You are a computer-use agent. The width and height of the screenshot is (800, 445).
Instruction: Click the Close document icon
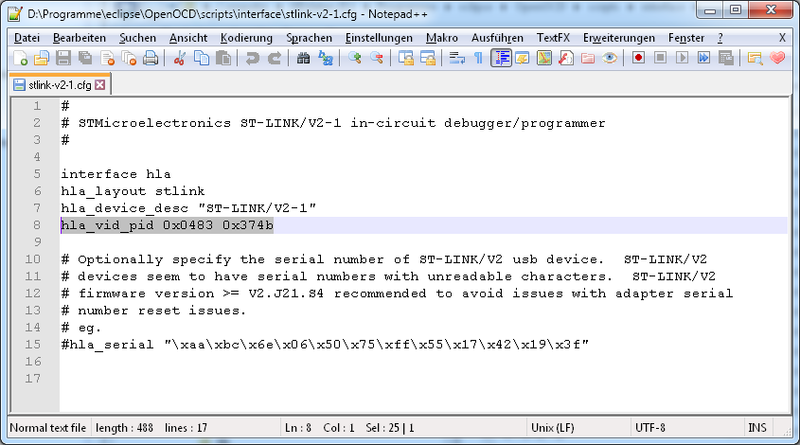pos(107,58)
